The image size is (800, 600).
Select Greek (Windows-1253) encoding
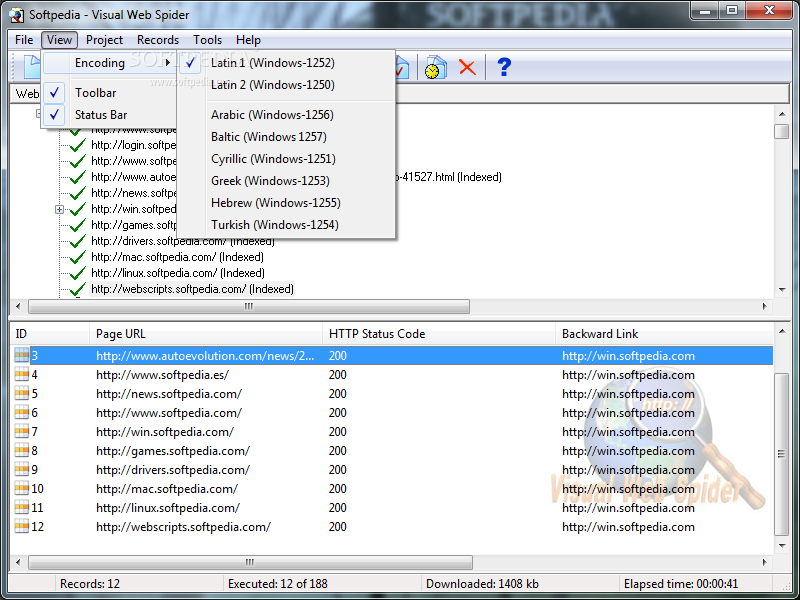[286, 181]
